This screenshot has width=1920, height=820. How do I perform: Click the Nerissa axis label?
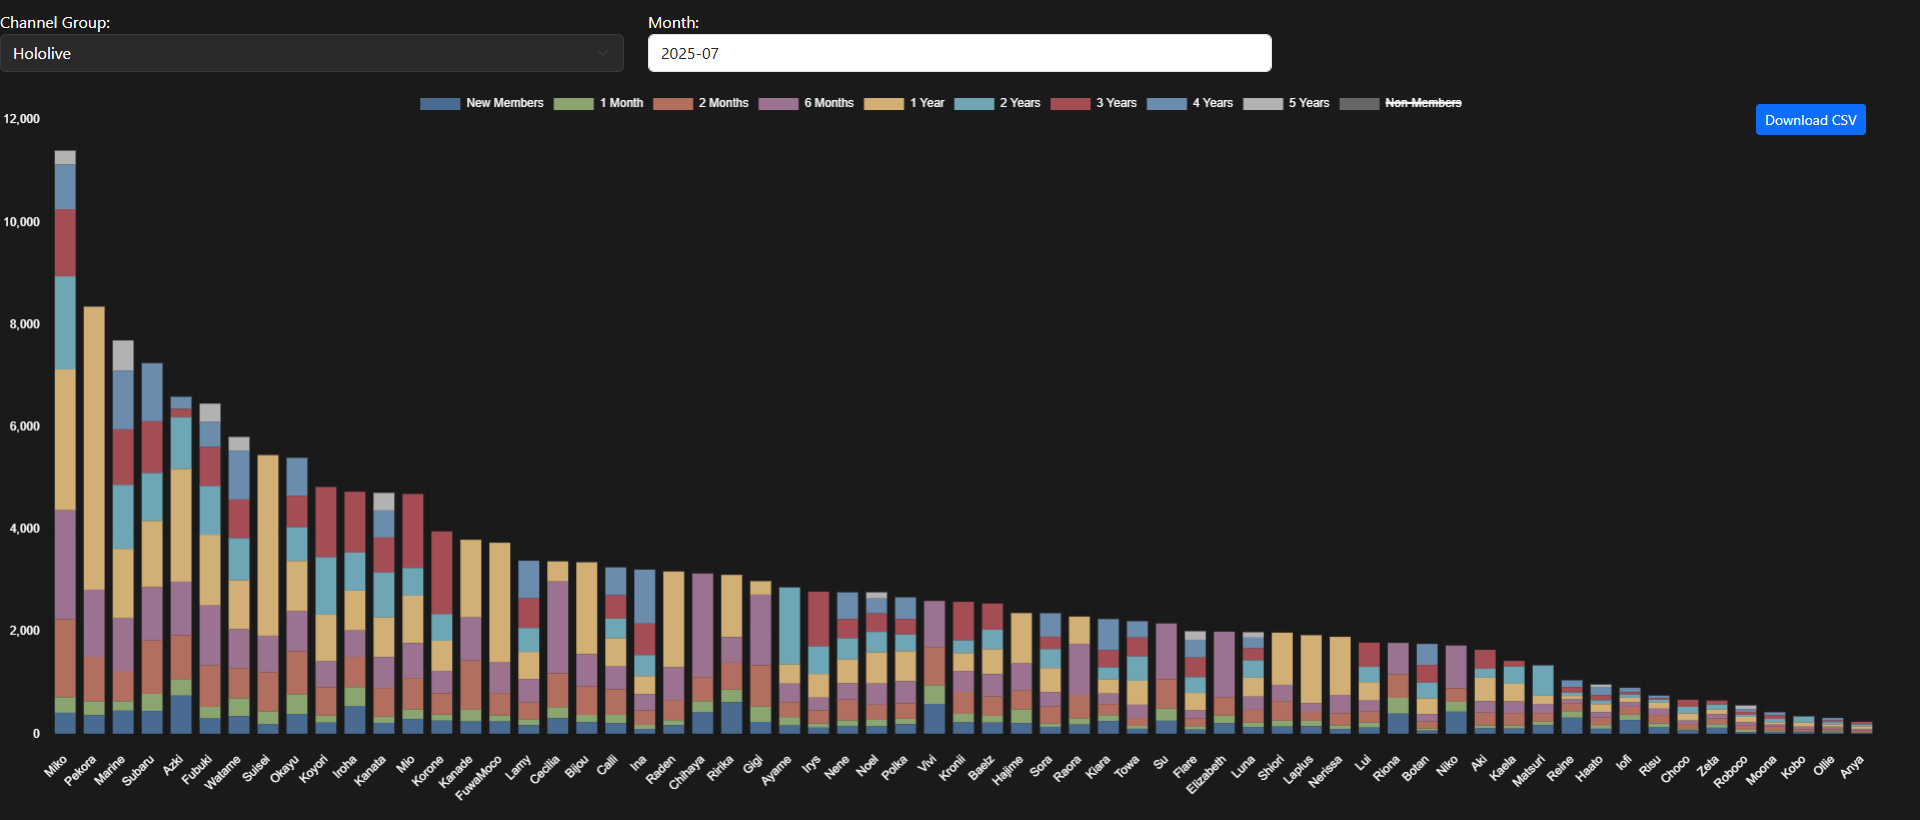pyautogui.click(x=1325, y=771)
